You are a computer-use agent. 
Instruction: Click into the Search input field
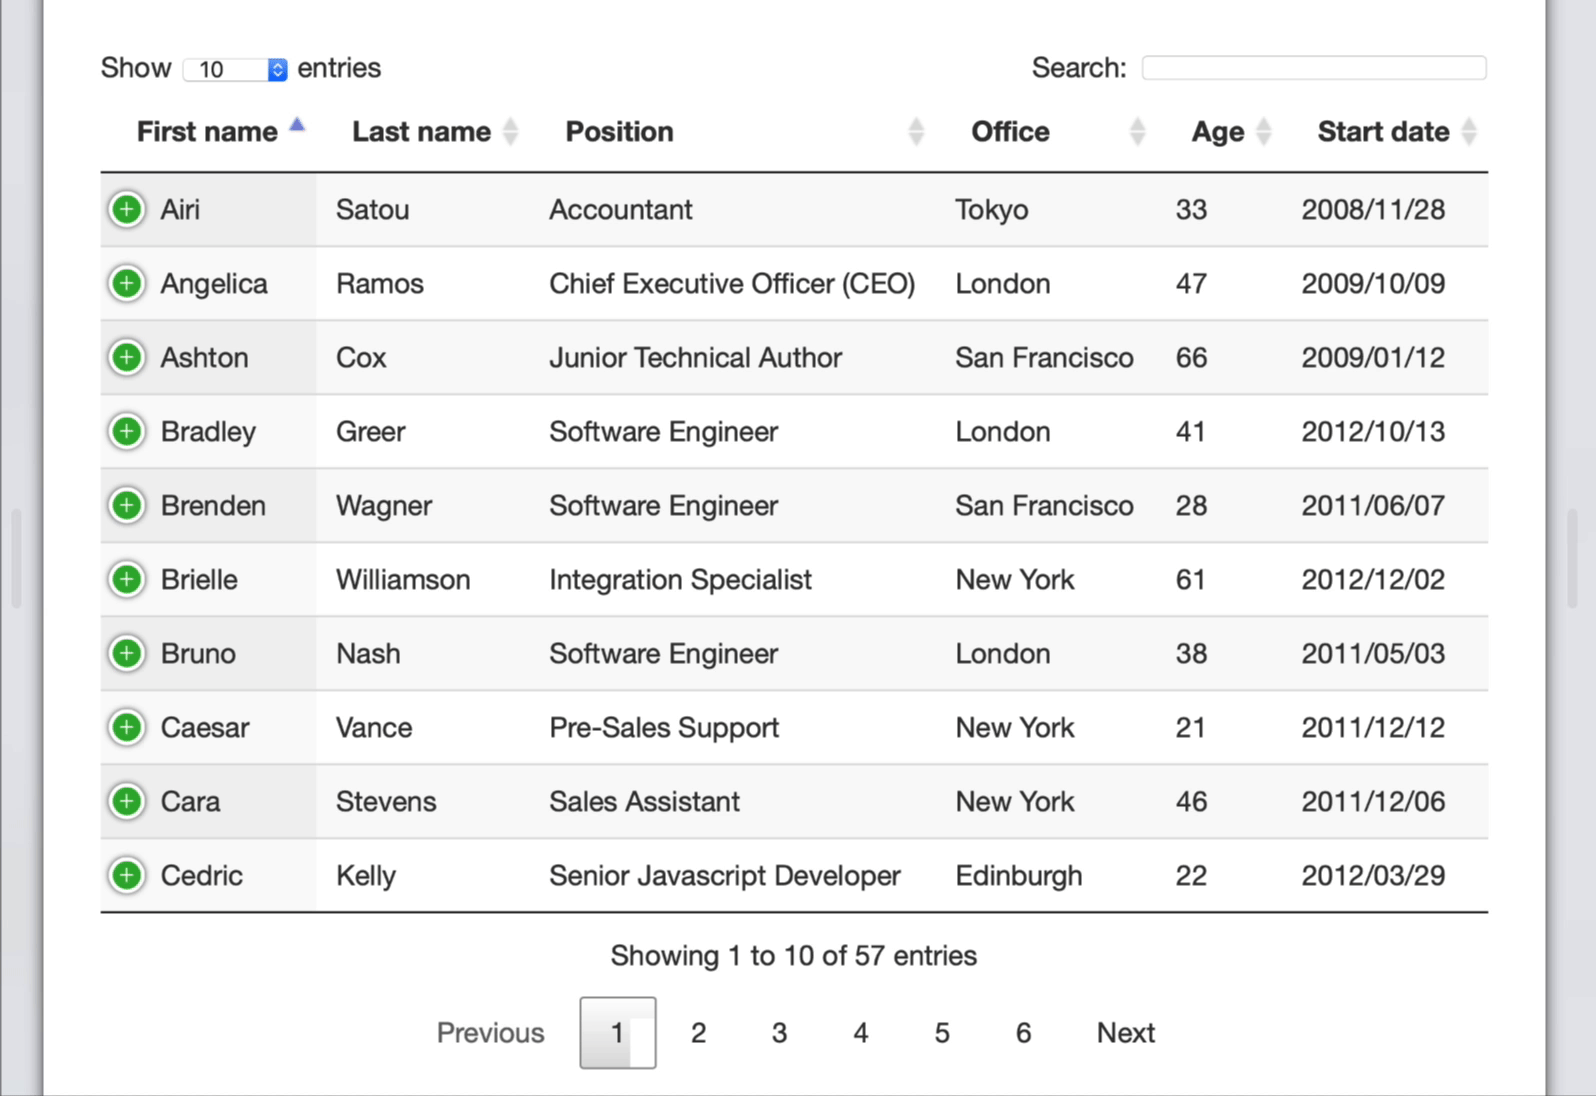tap(1313, 68)
